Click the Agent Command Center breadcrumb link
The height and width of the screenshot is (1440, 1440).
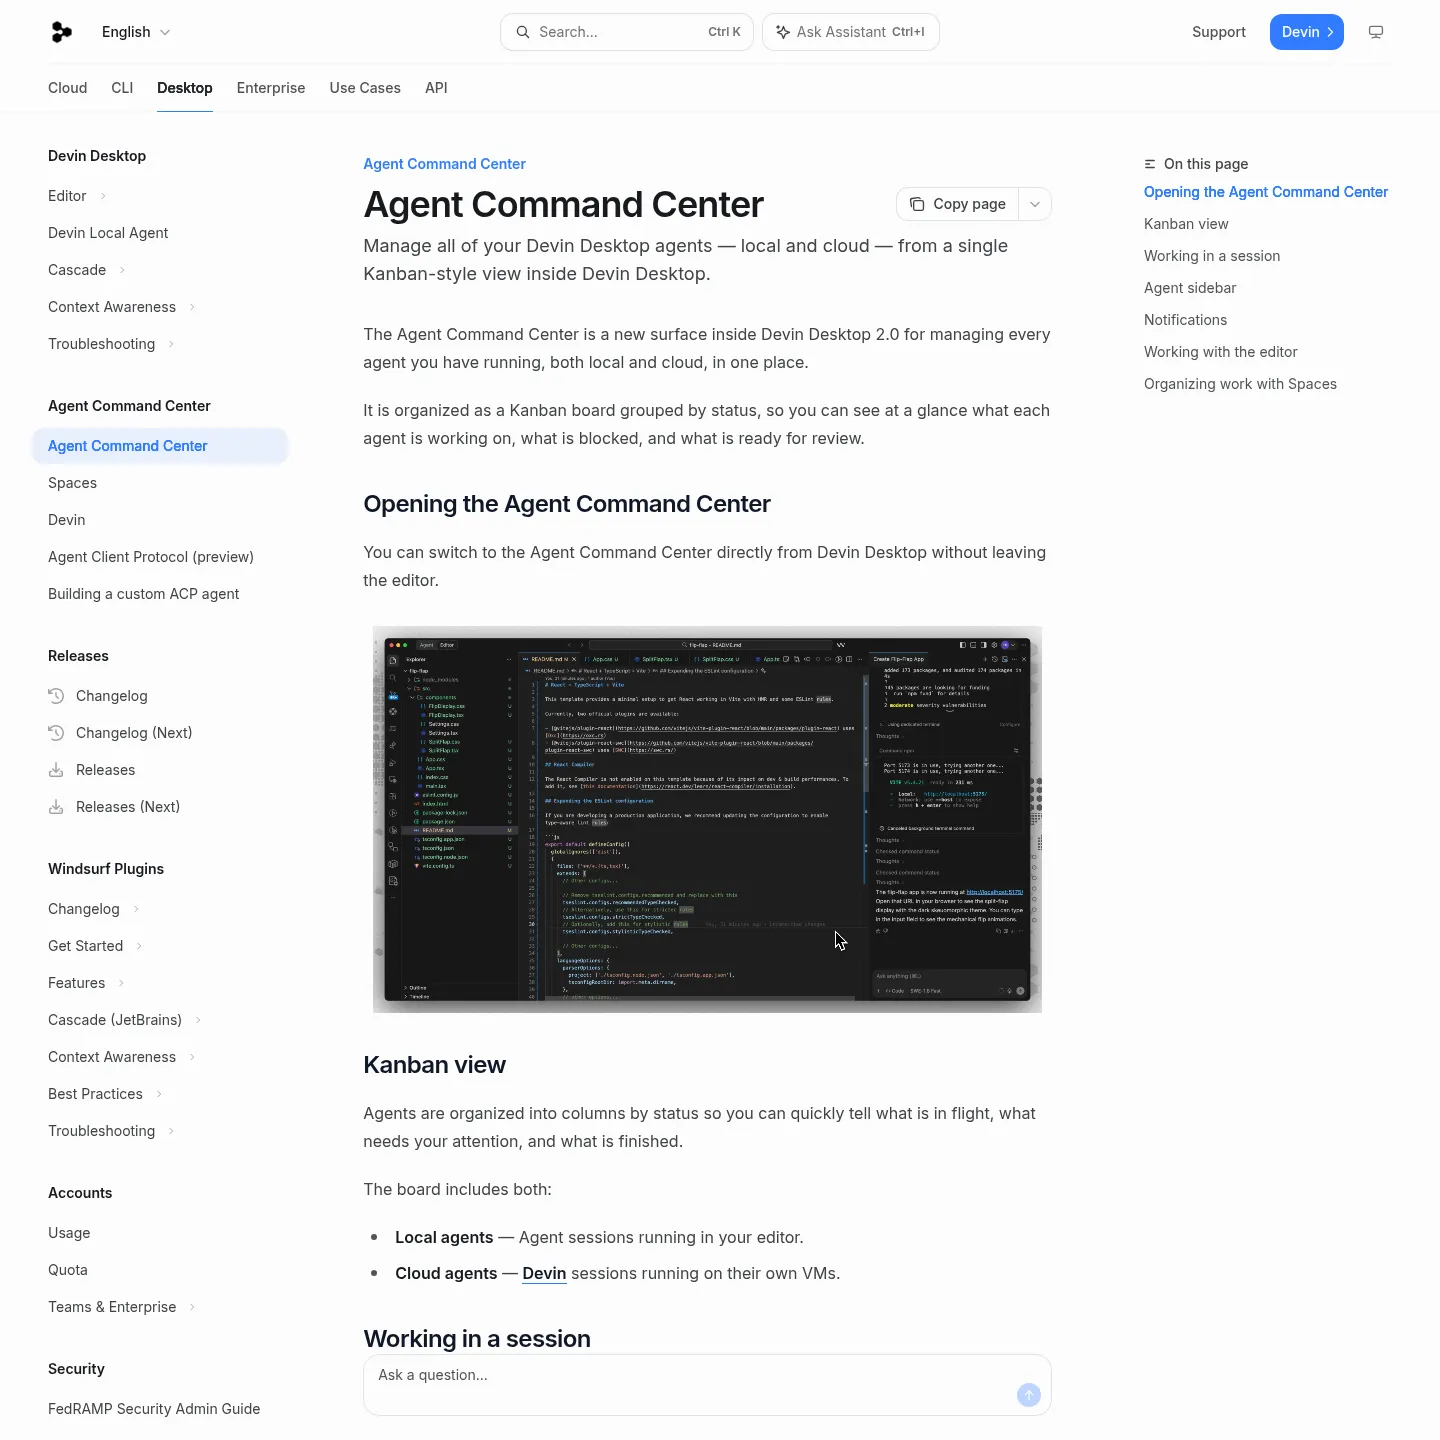tap(444, 164)
